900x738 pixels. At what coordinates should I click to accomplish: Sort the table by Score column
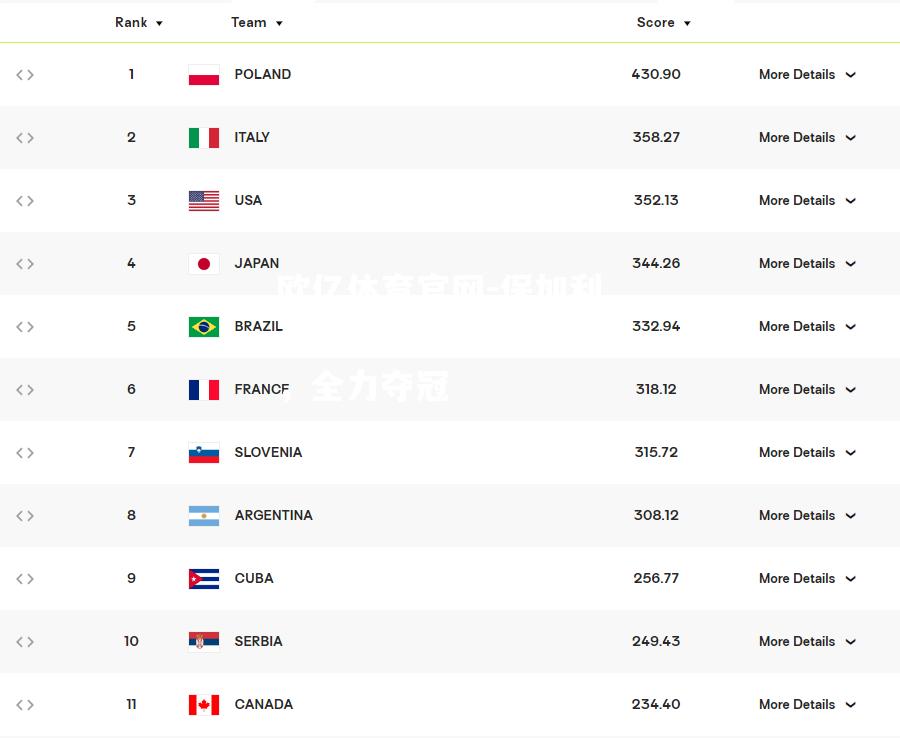pos(664,22)
